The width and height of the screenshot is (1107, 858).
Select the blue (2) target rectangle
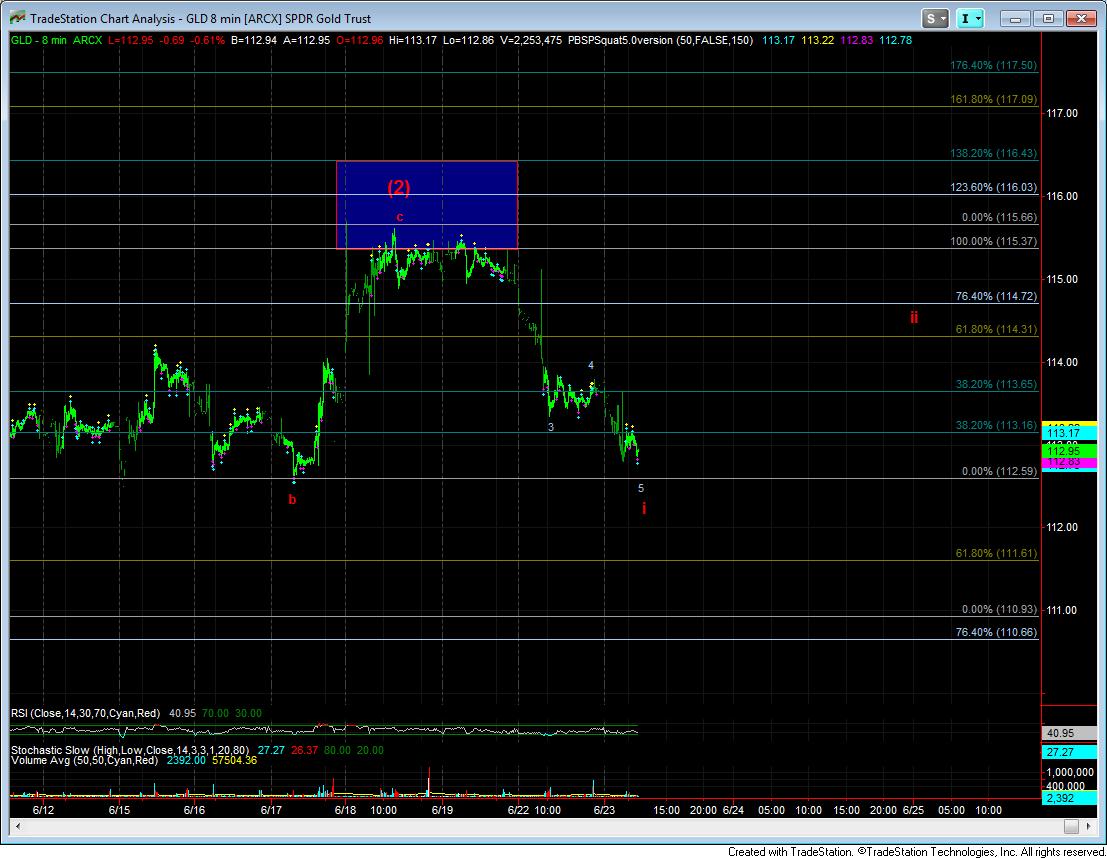[x=427, y=205]
